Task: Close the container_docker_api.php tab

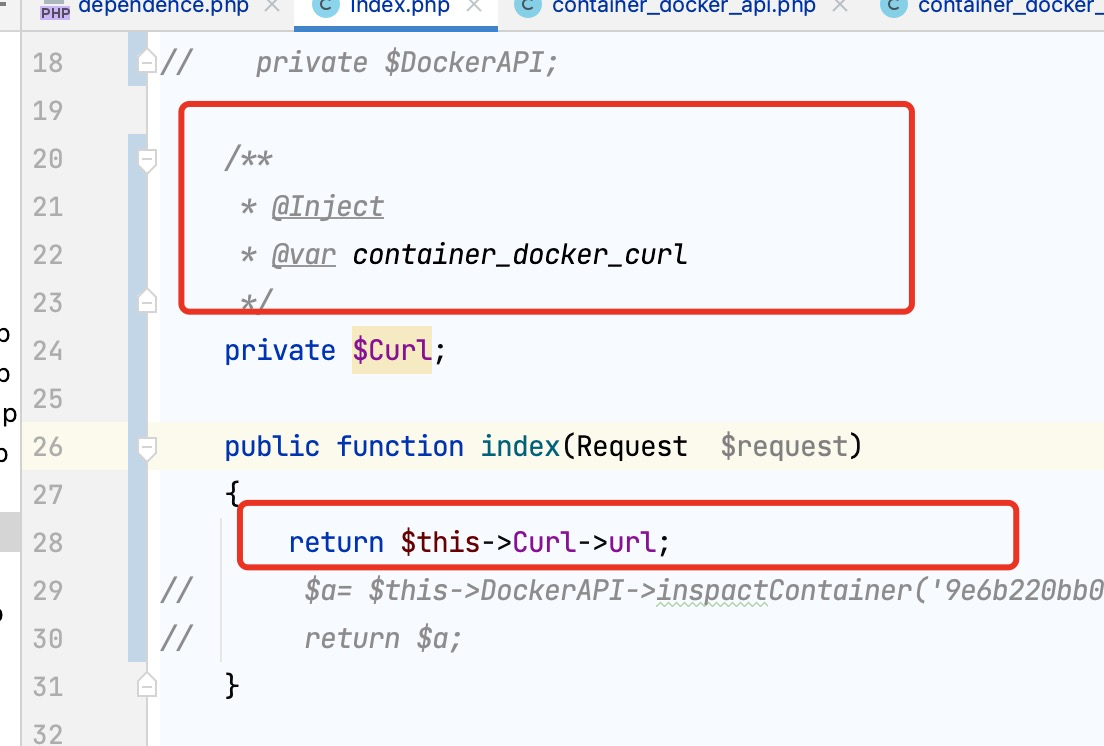Action: 839,6
